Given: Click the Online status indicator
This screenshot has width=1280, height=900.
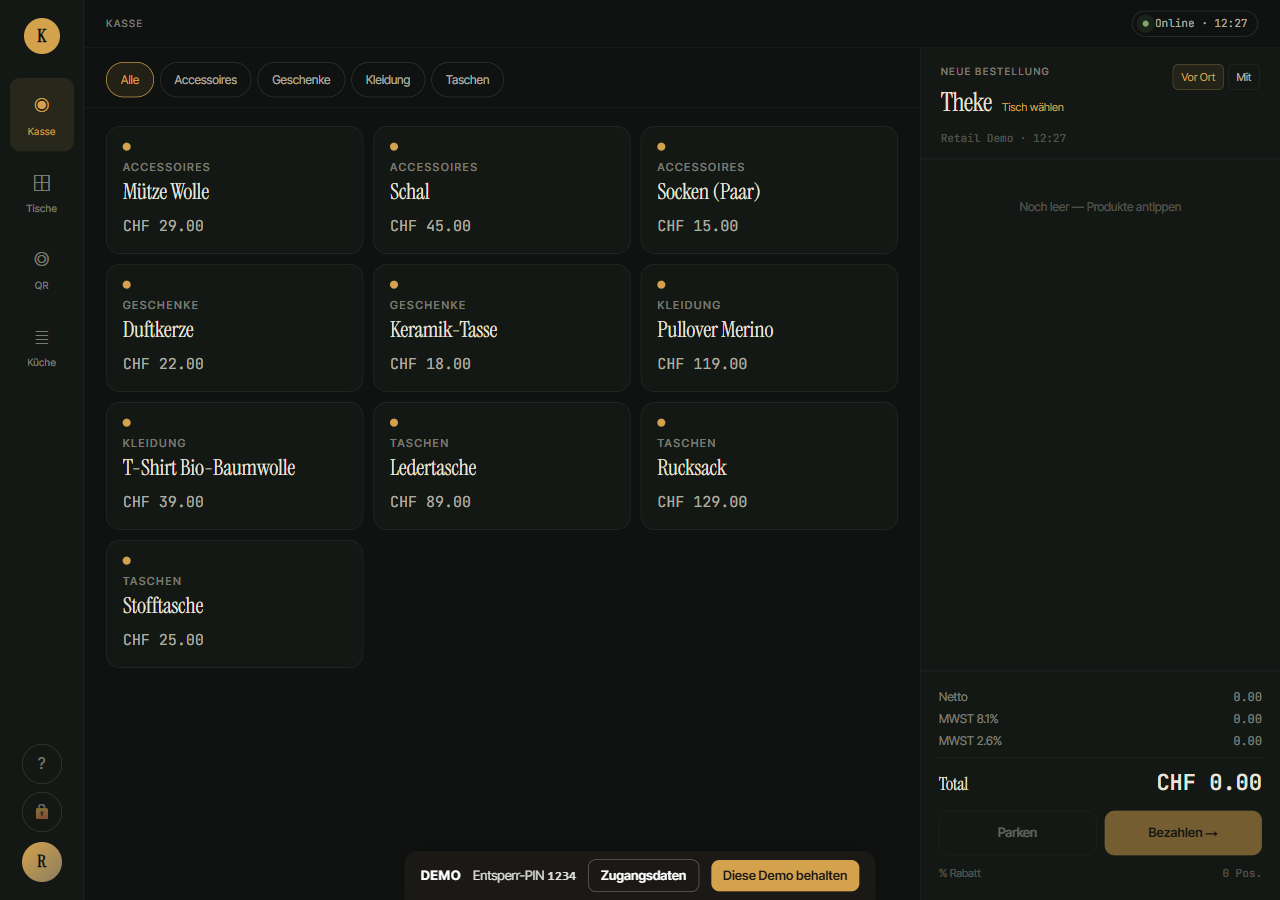Looking at the screenshot, I should pyautogui.click(x=1195, y=23).
